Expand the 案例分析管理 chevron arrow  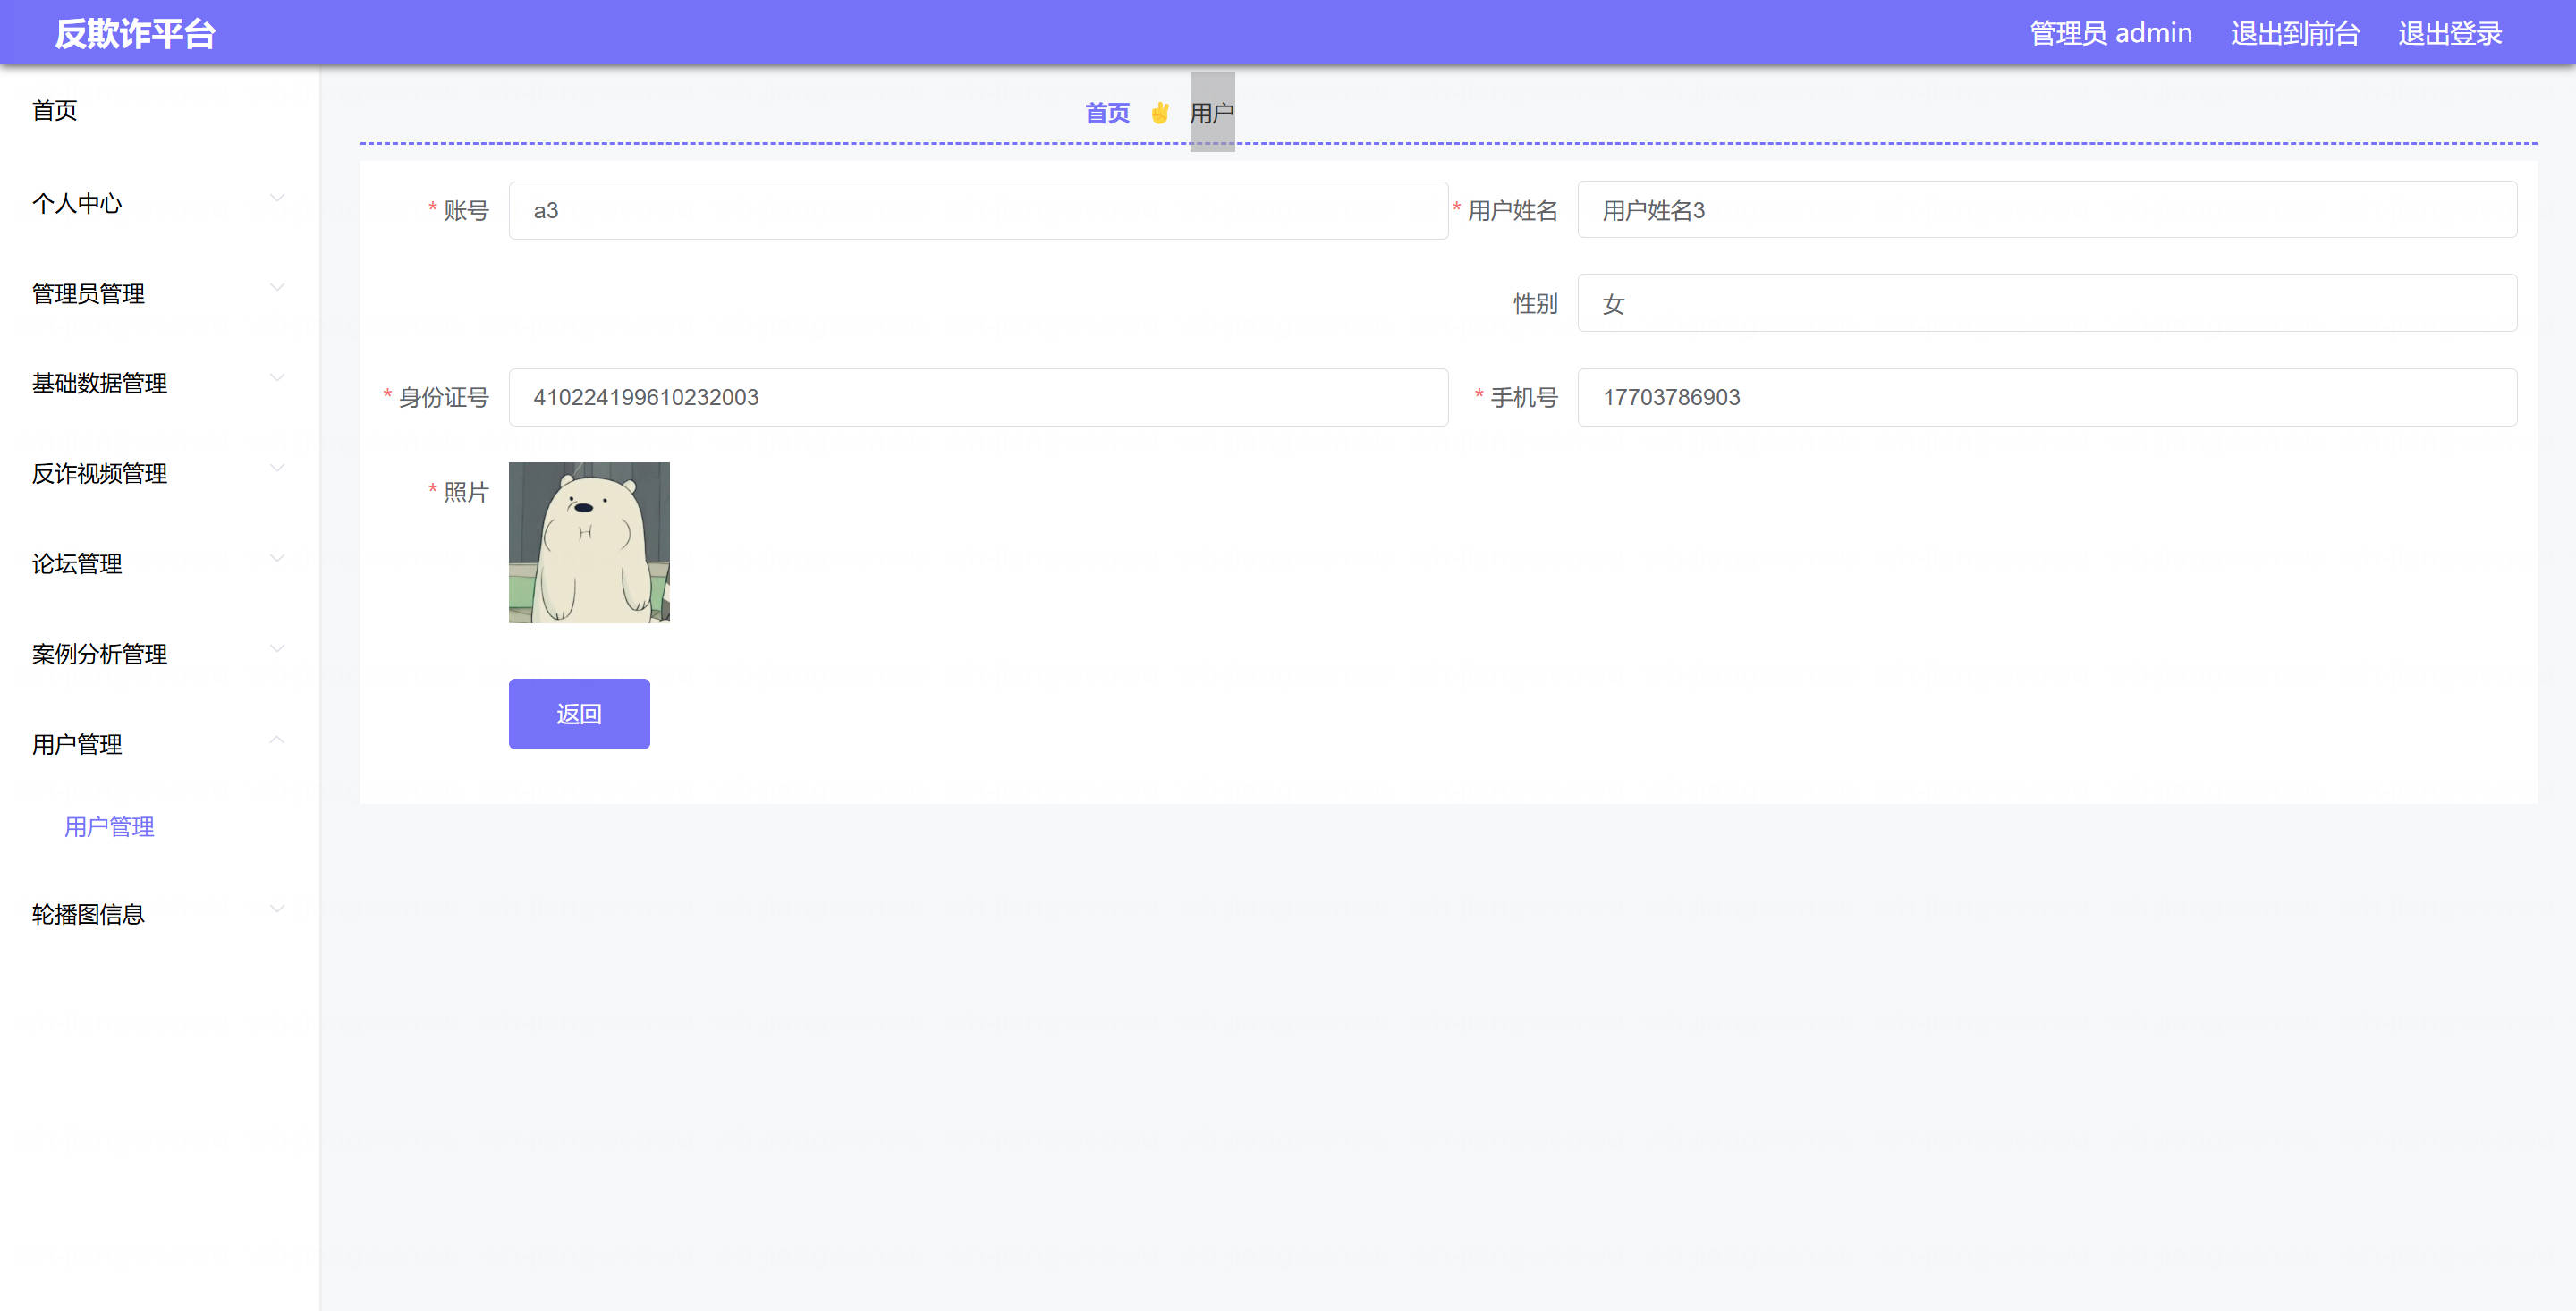277,648
